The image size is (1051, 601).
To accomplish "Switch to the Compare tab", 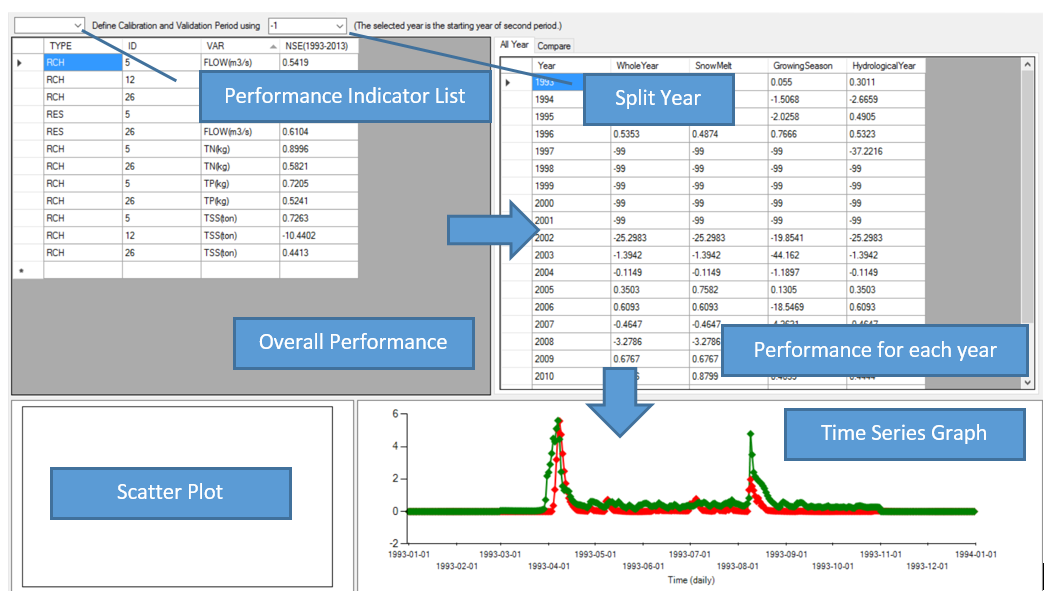I will (x=554, y=46).
